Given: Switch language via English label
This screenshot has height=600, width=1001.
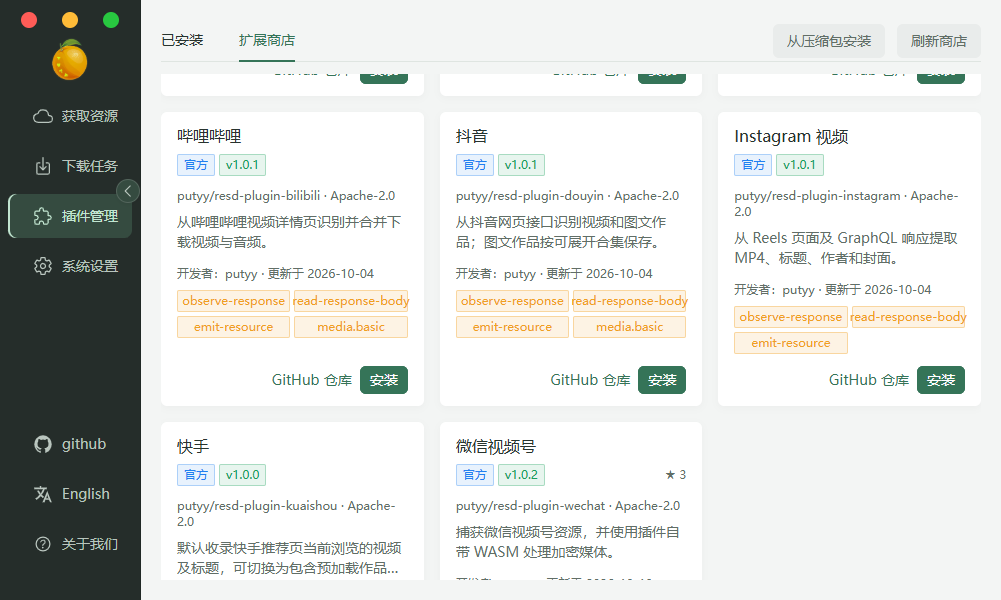Looking at the screenshot, I should click(86, 494).
